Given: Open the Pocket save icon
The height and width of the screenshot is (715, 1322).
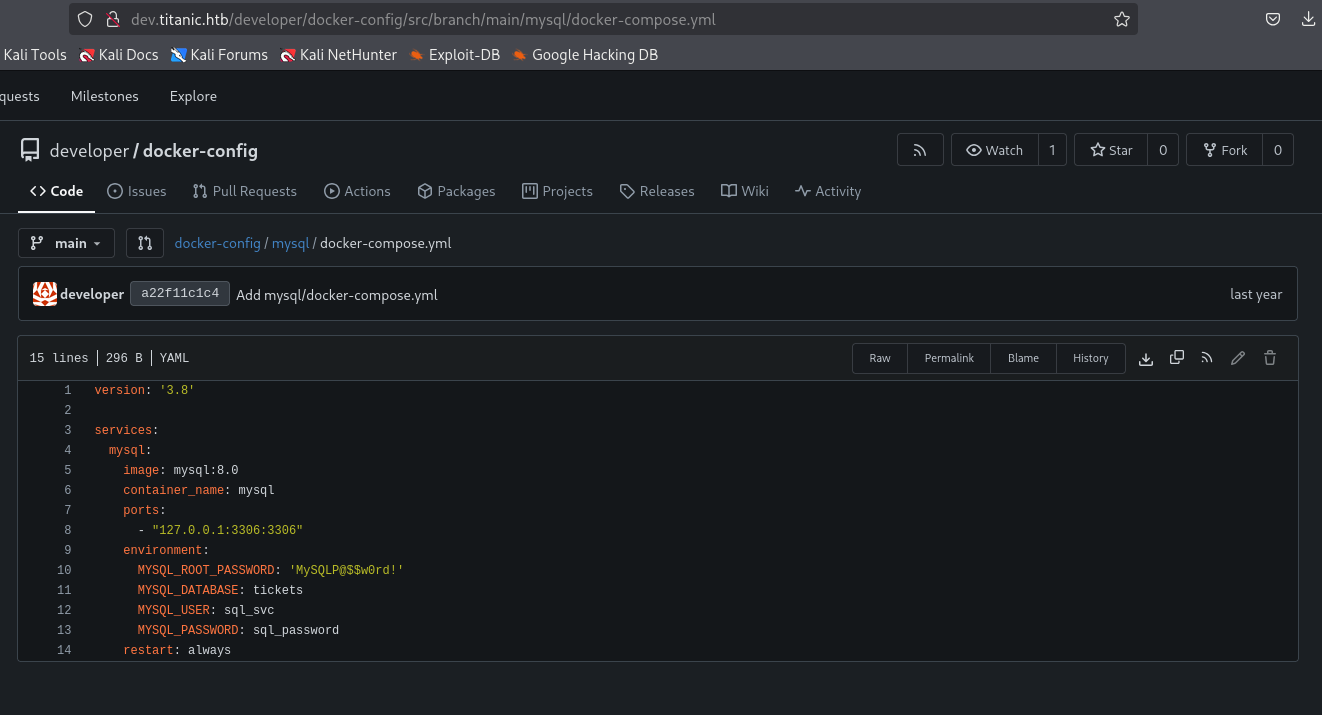Looking at the screenshot, I should click(x=1273, y=19).
